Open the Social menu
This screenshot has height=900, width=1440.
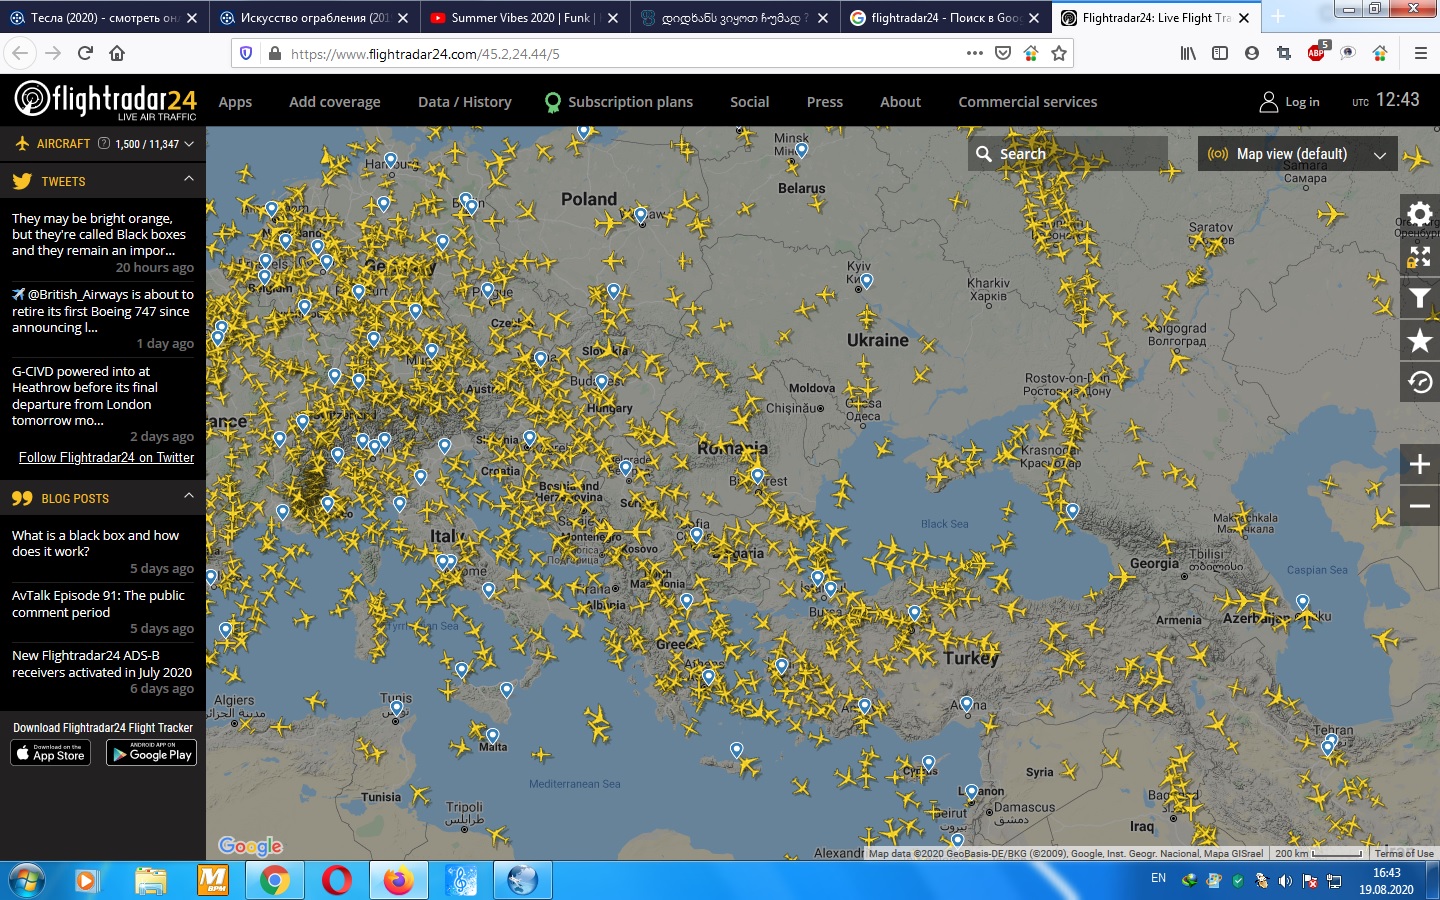click(x=750, y=102)
